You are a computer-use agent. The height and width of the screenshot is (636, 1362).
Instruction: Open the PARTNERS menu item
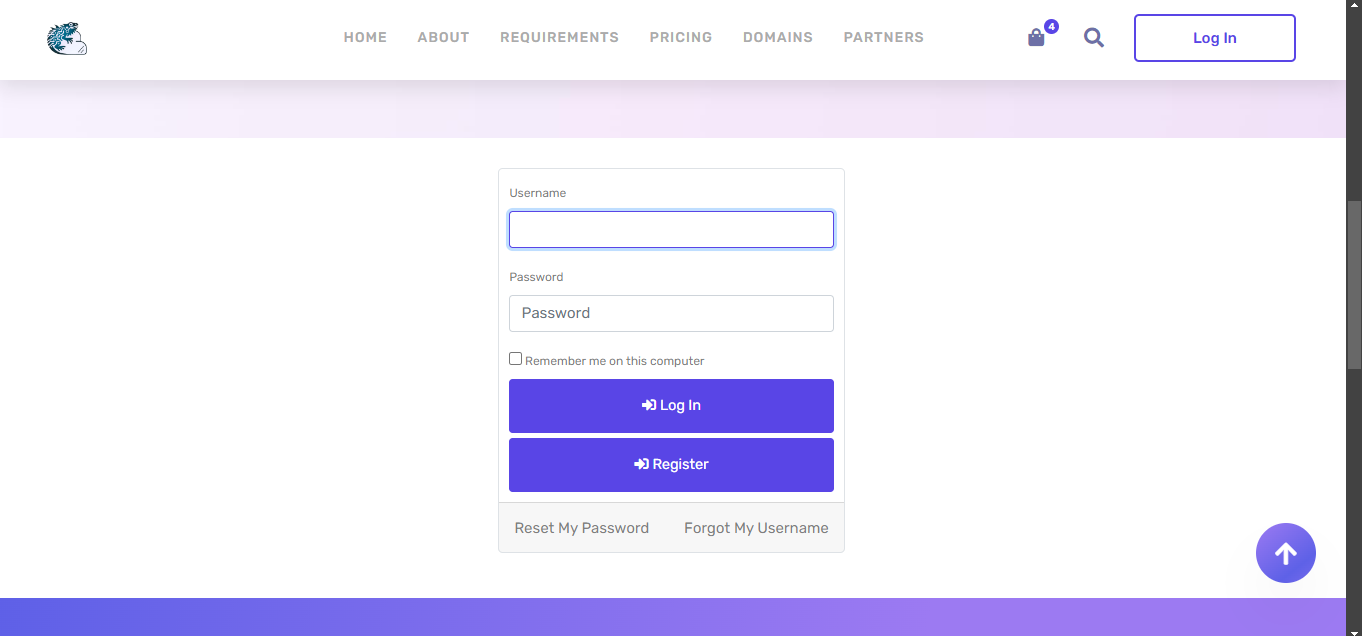point(883,38)
